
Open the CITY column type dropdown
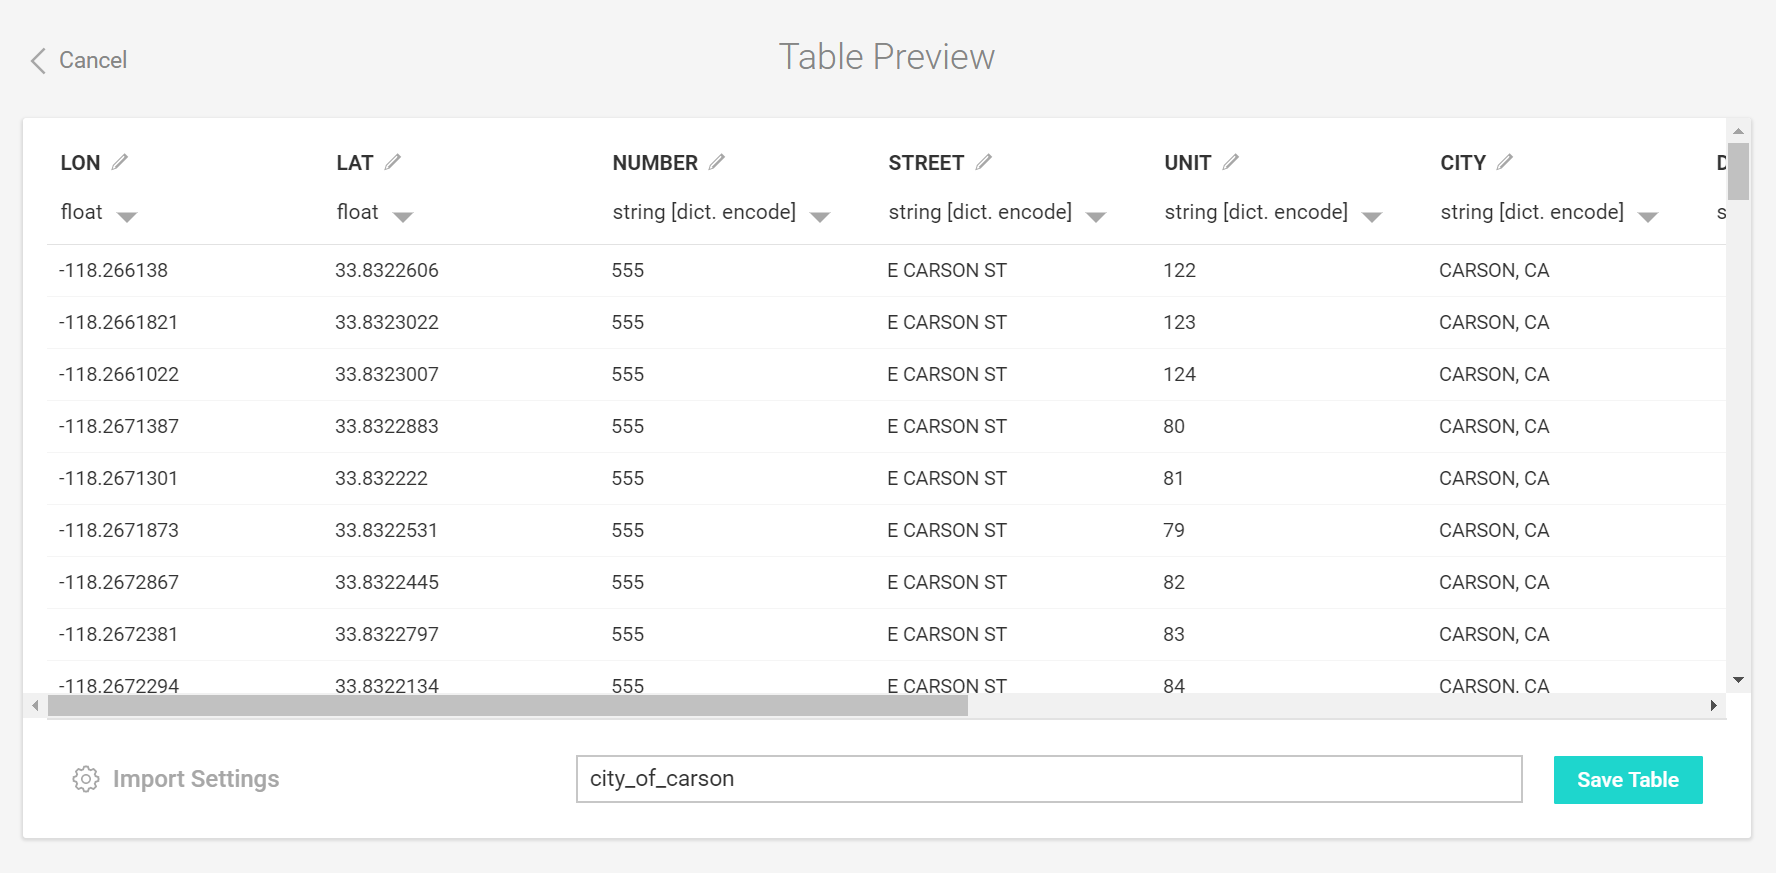1648,216
